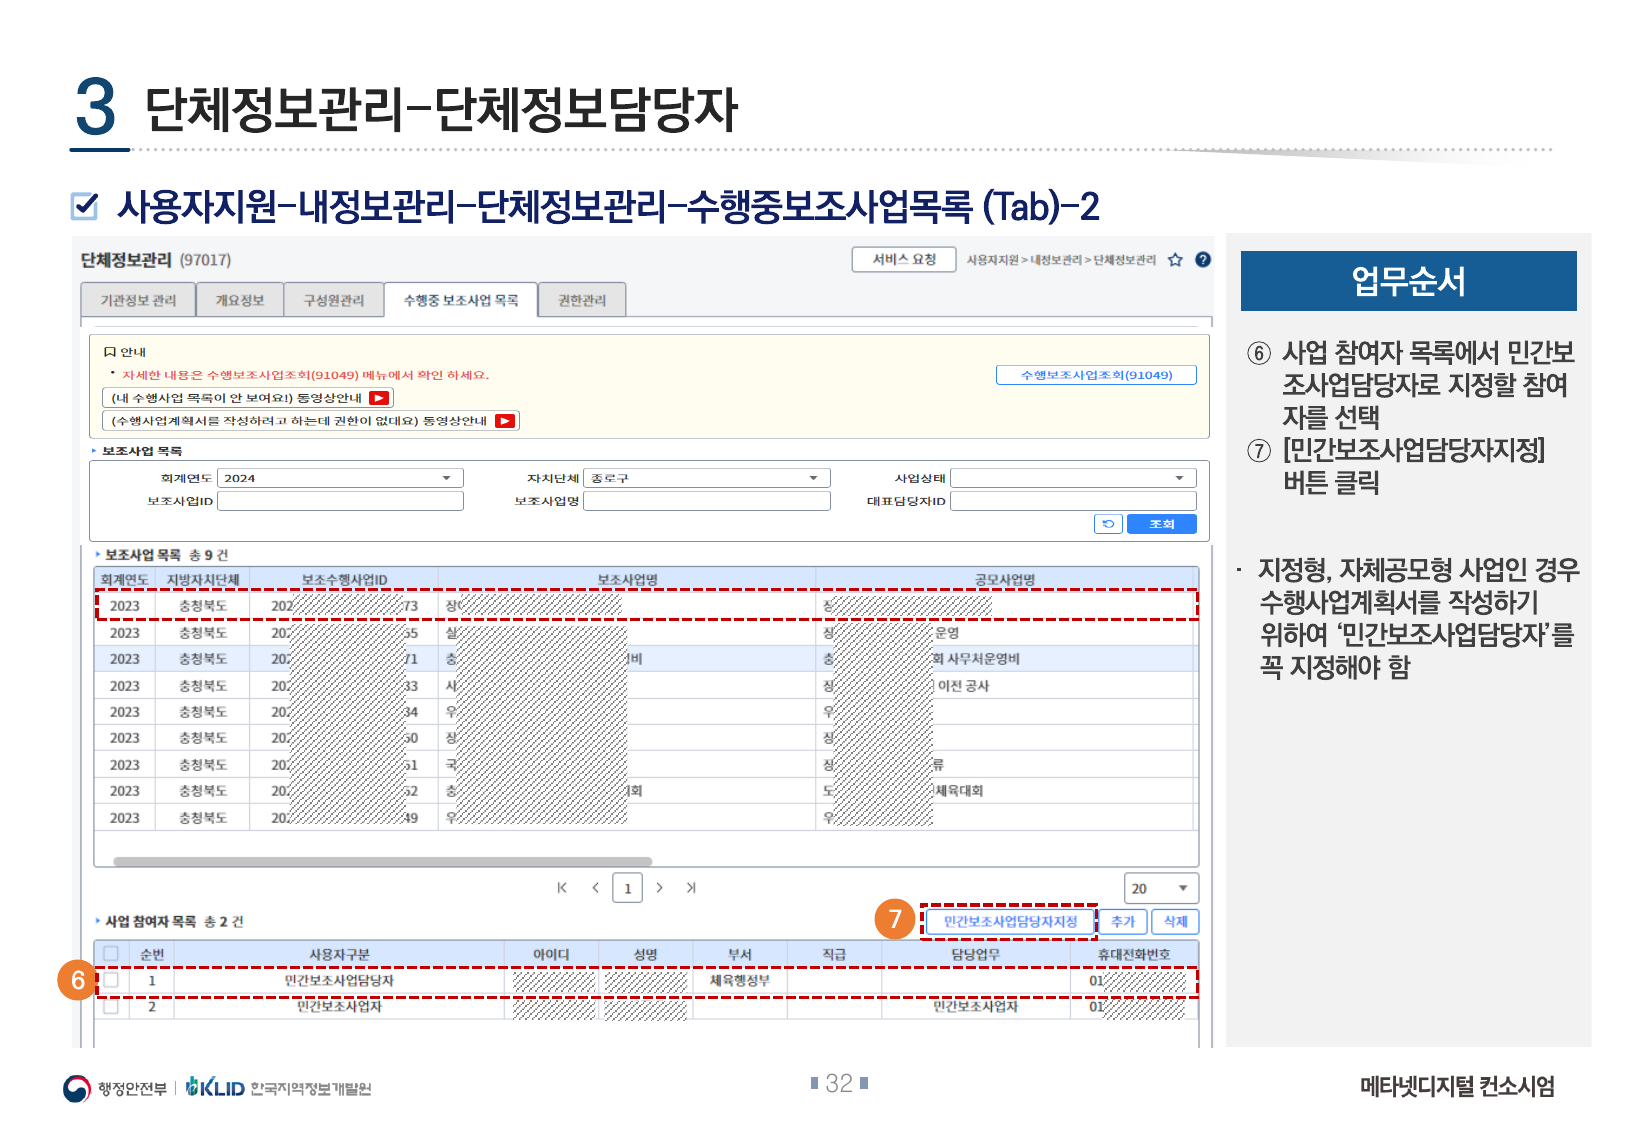Click the 민간보조사업담당자지정 button
This screenshot has width=1626, height=1125.
[1010, 922]
